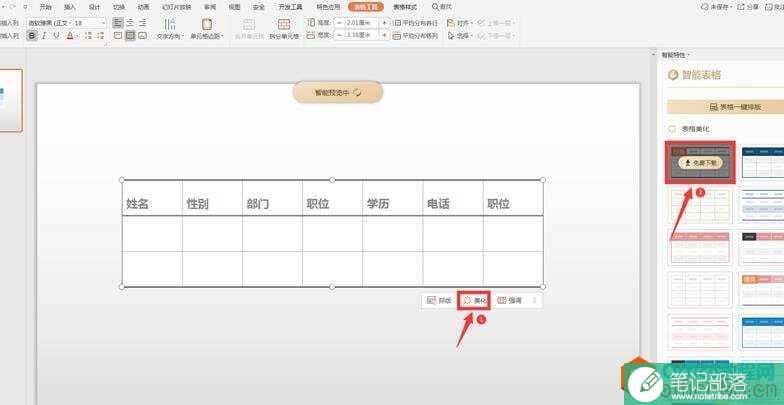784x405 pixels.
Task: Align text to cell top
Action: point(118,36)
